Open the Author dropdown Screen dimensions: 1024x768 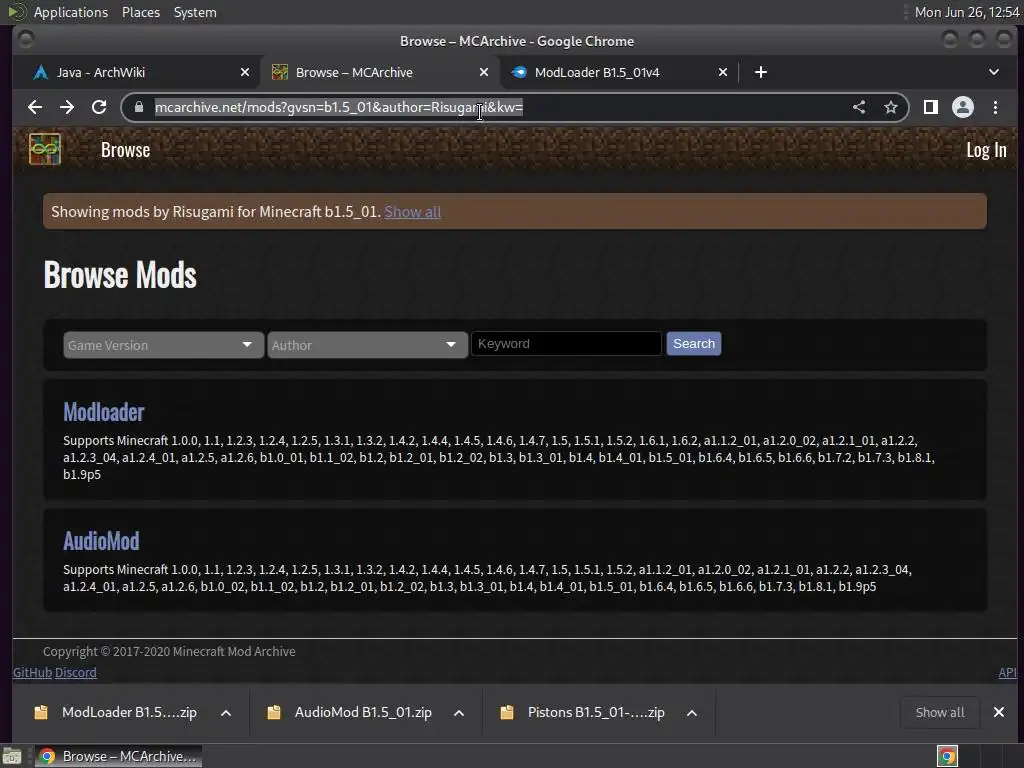click(x=367, y=345)
